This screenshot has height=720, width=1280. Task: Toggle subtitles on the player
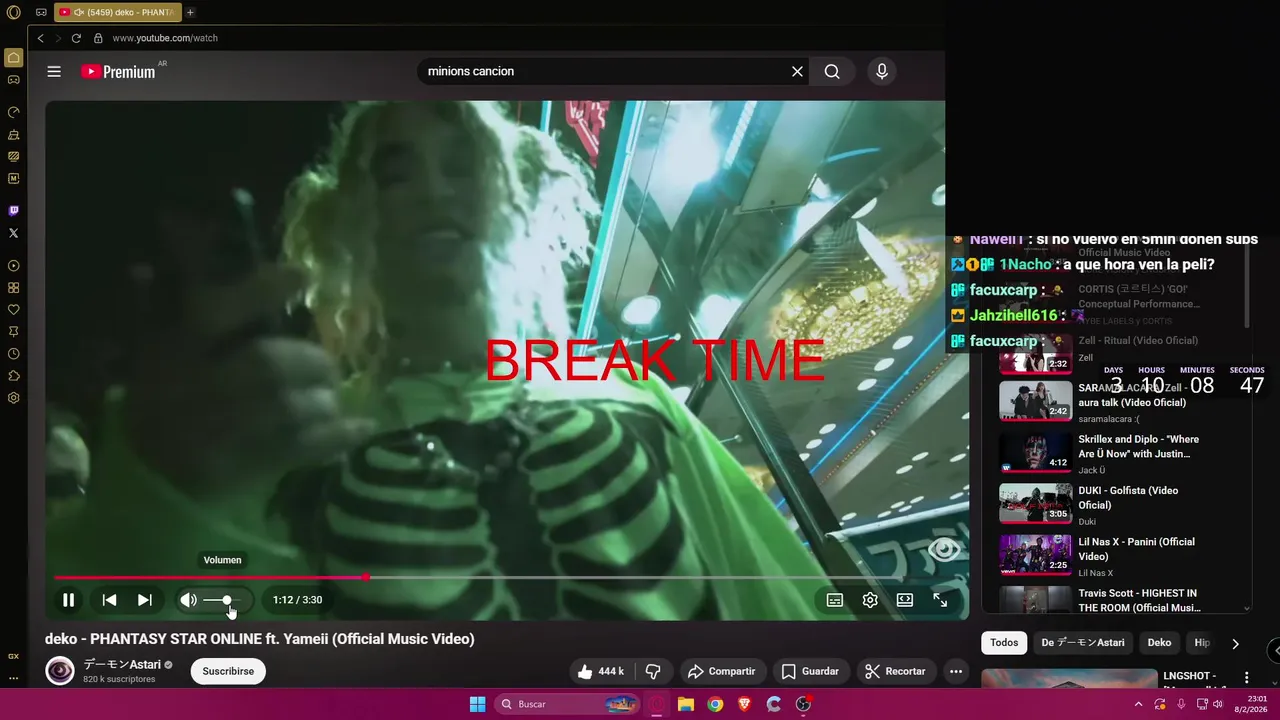pyautogui.click(x=834, y=600)
